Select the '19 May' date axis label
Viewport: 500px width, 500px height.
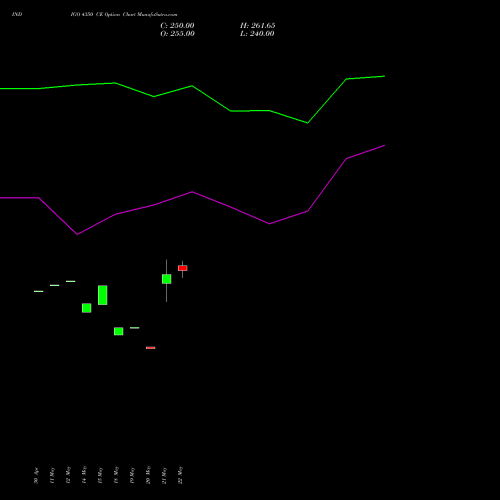[x=132, y=475]
